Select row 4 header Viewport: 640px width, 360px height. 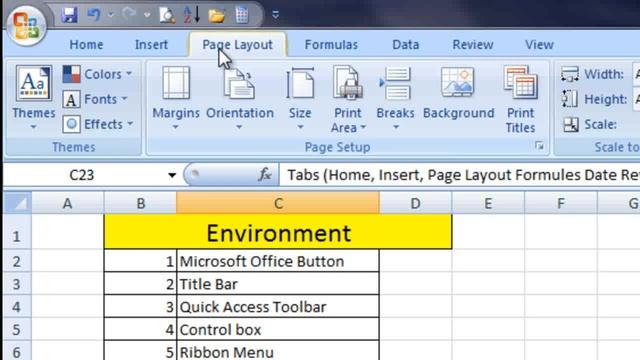(x=17, y=307)
